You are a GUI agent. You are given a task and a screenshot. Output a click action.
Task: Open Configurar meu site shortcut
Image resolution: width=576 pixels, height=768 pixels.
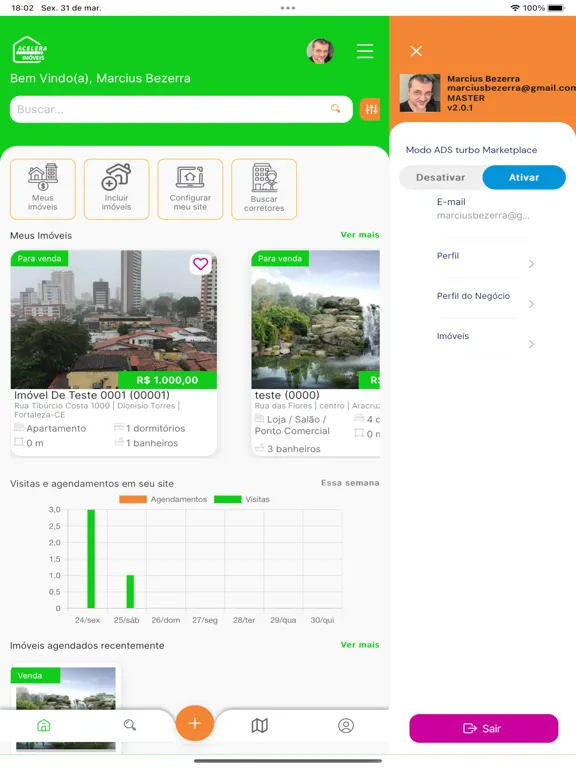tap(190, 189)
